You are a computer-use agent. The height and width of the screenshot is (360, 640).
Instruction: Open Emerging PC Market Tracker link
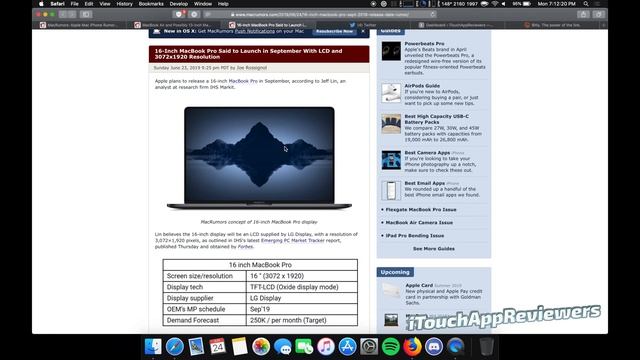tap(292, 240)
